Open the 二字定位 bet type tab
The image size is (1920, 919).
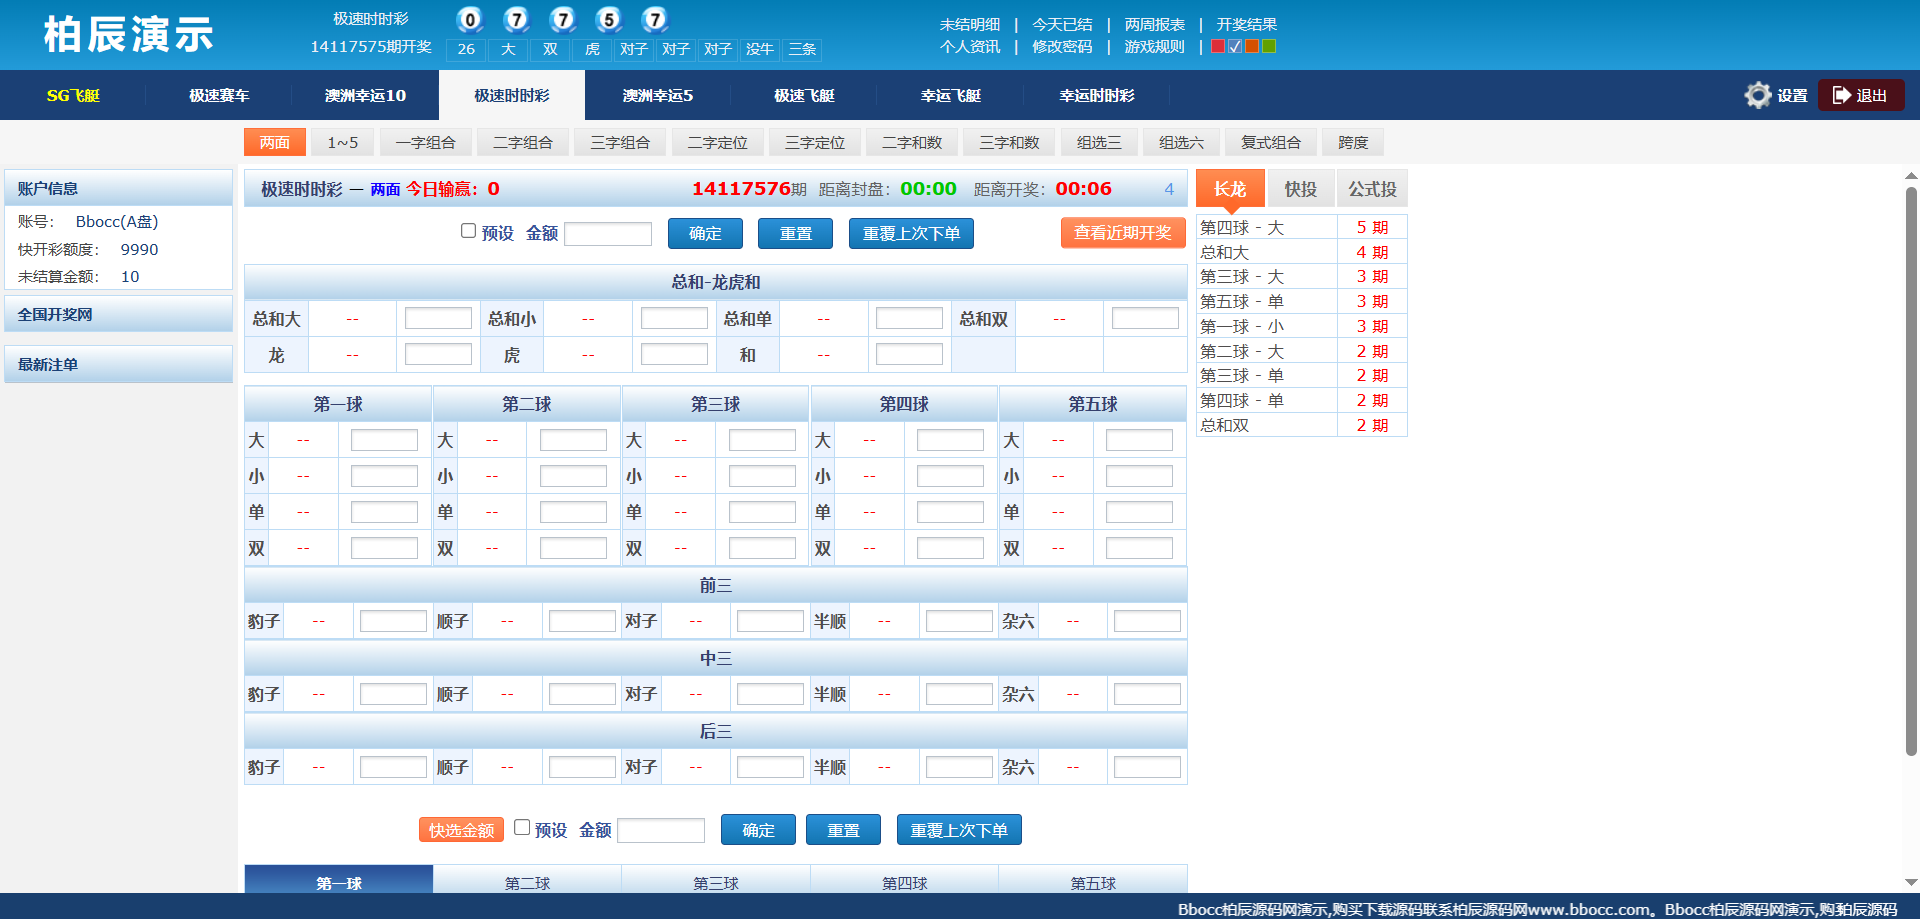click(x=717, y=143)
